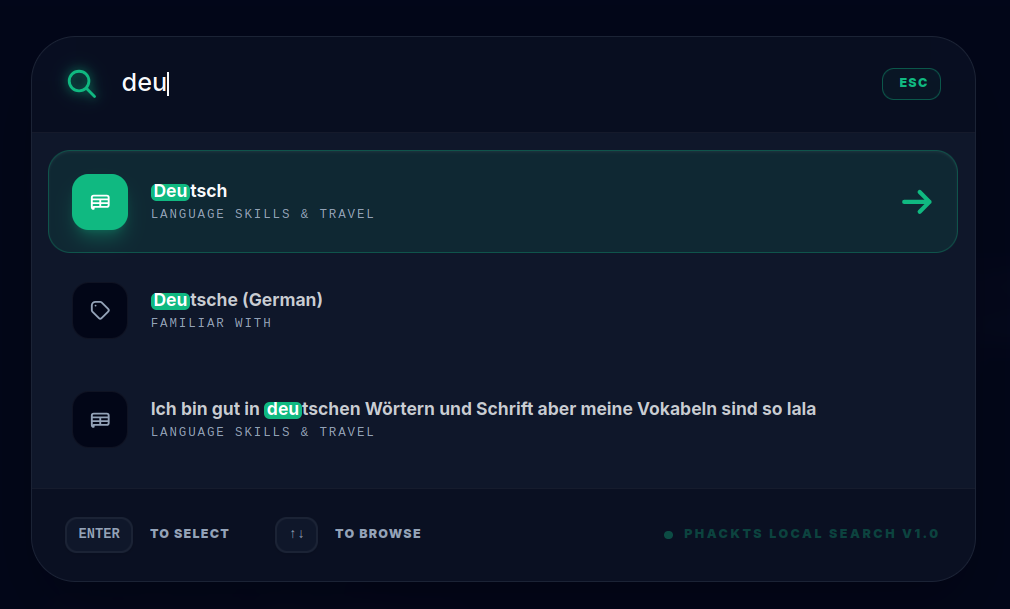Click the green status dot in footer
1010x609 pixels.
(x=668, y=535)
